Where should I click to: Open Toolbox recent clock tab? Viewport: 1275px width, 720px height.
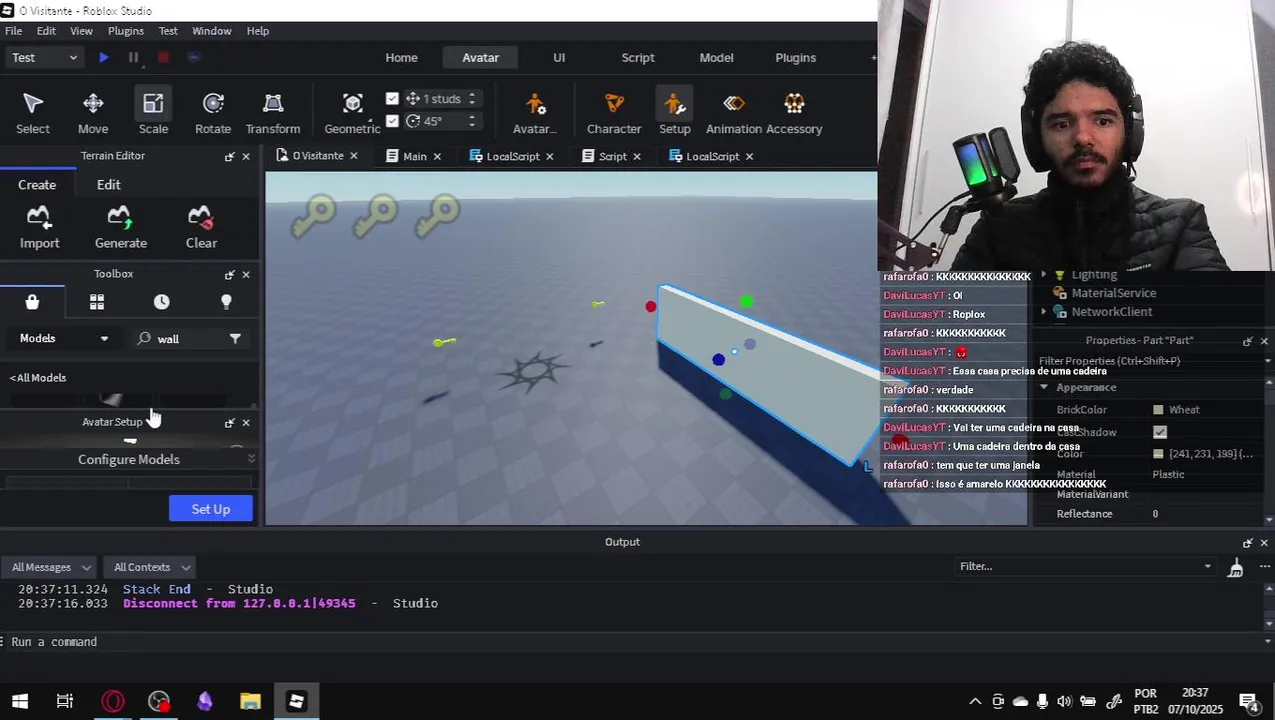click(162, 302)
